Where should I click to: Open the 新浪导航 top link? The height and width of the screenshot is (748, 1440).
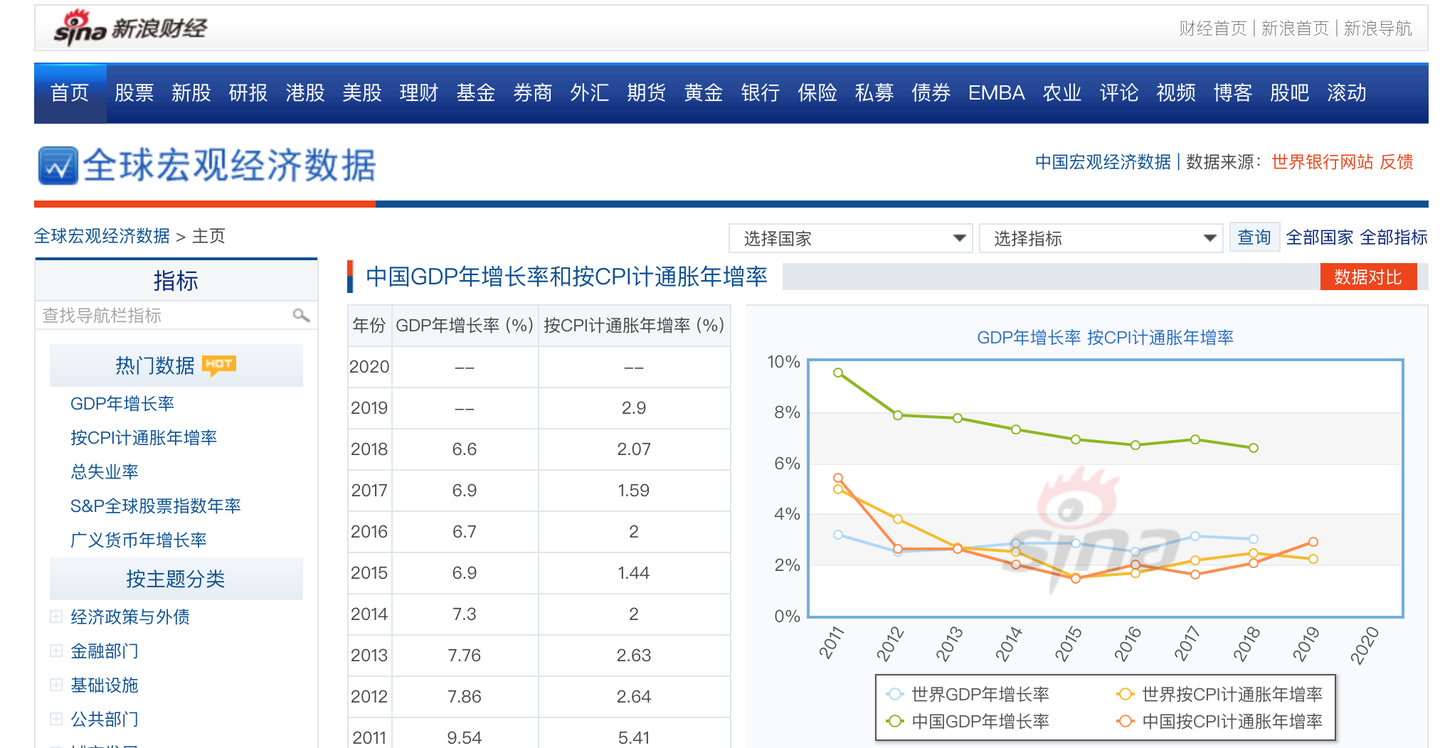point(1378,29)
